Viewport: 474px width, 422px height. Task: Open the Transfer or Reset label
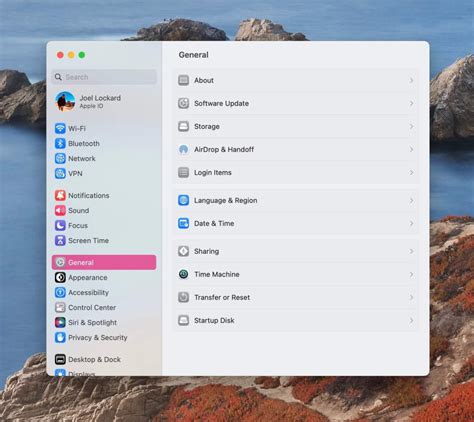coord(222,297)
